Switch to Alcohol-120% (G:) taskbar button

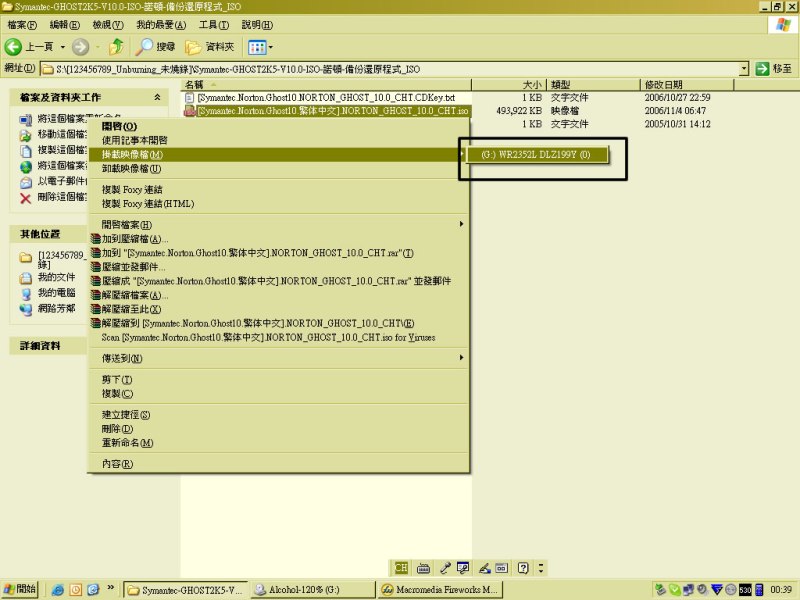click(x=313, y=590)
